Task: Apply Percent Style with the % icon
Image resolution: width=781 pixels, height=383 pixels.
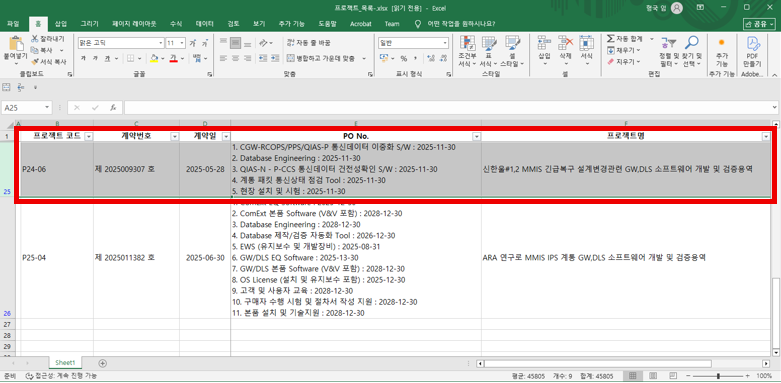Action: click(404, 59)
